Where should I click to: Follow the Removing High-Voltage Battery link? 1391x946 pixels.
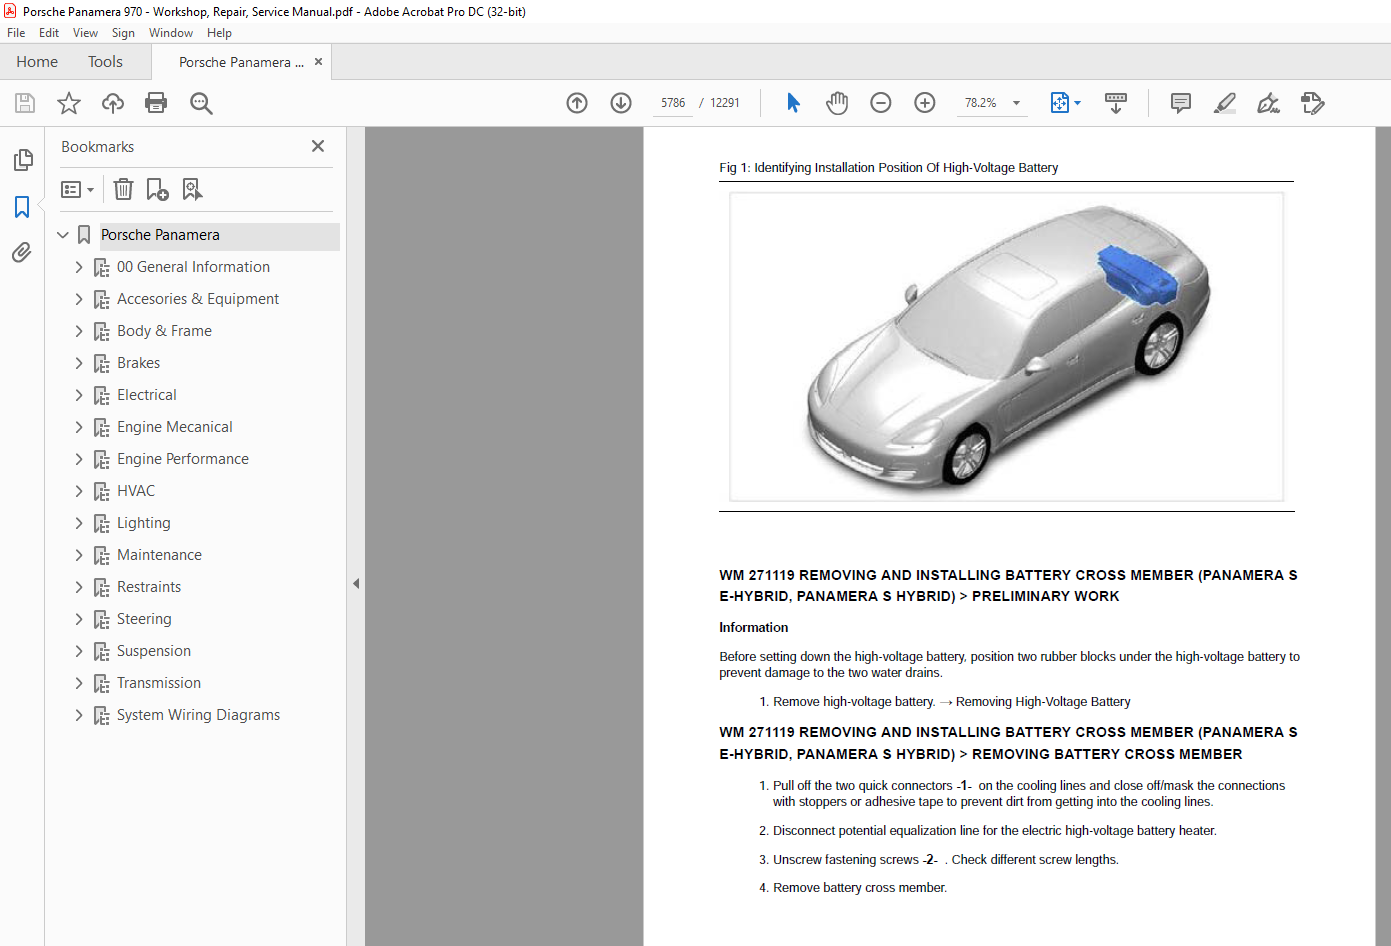tap(1043, 702)
